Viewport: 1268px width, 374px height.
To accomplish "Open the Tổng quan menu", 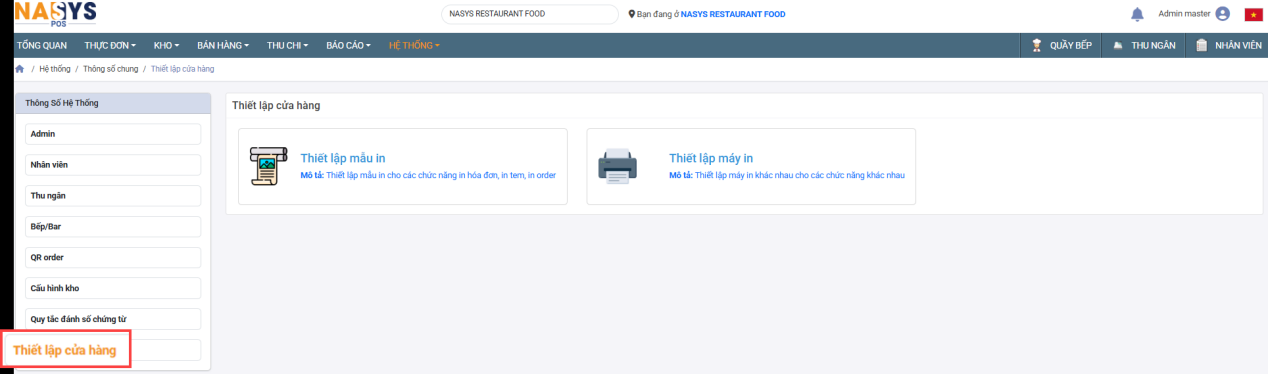I will 41,46.
